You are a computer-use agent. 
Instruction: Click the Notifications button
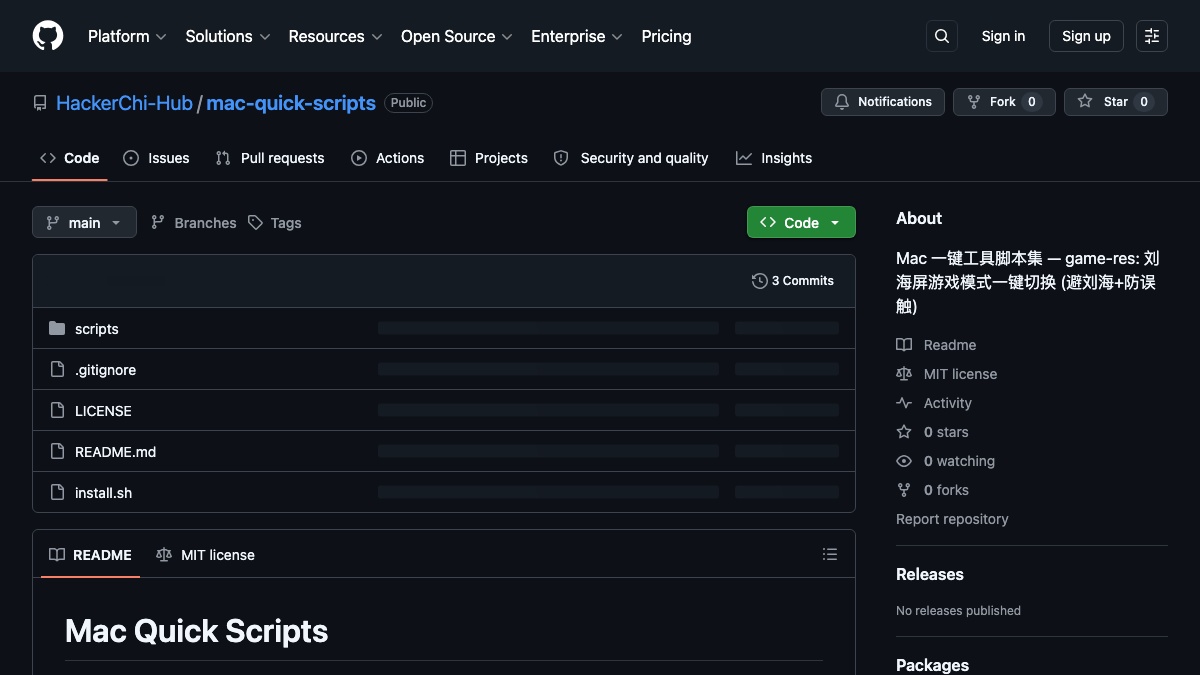[883, 102]
